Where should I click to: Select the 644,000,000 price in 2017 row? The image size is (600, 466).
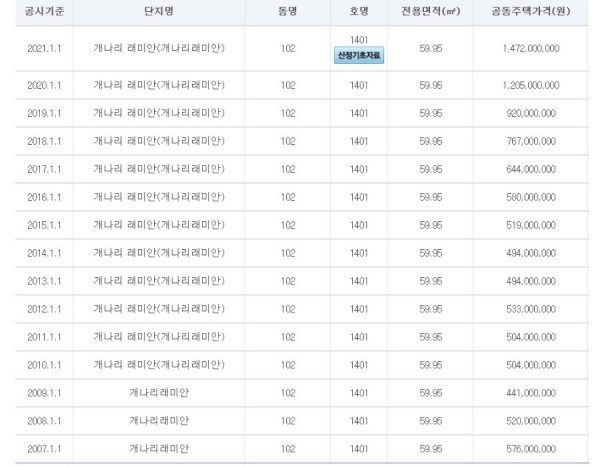[x=531, y=169]
